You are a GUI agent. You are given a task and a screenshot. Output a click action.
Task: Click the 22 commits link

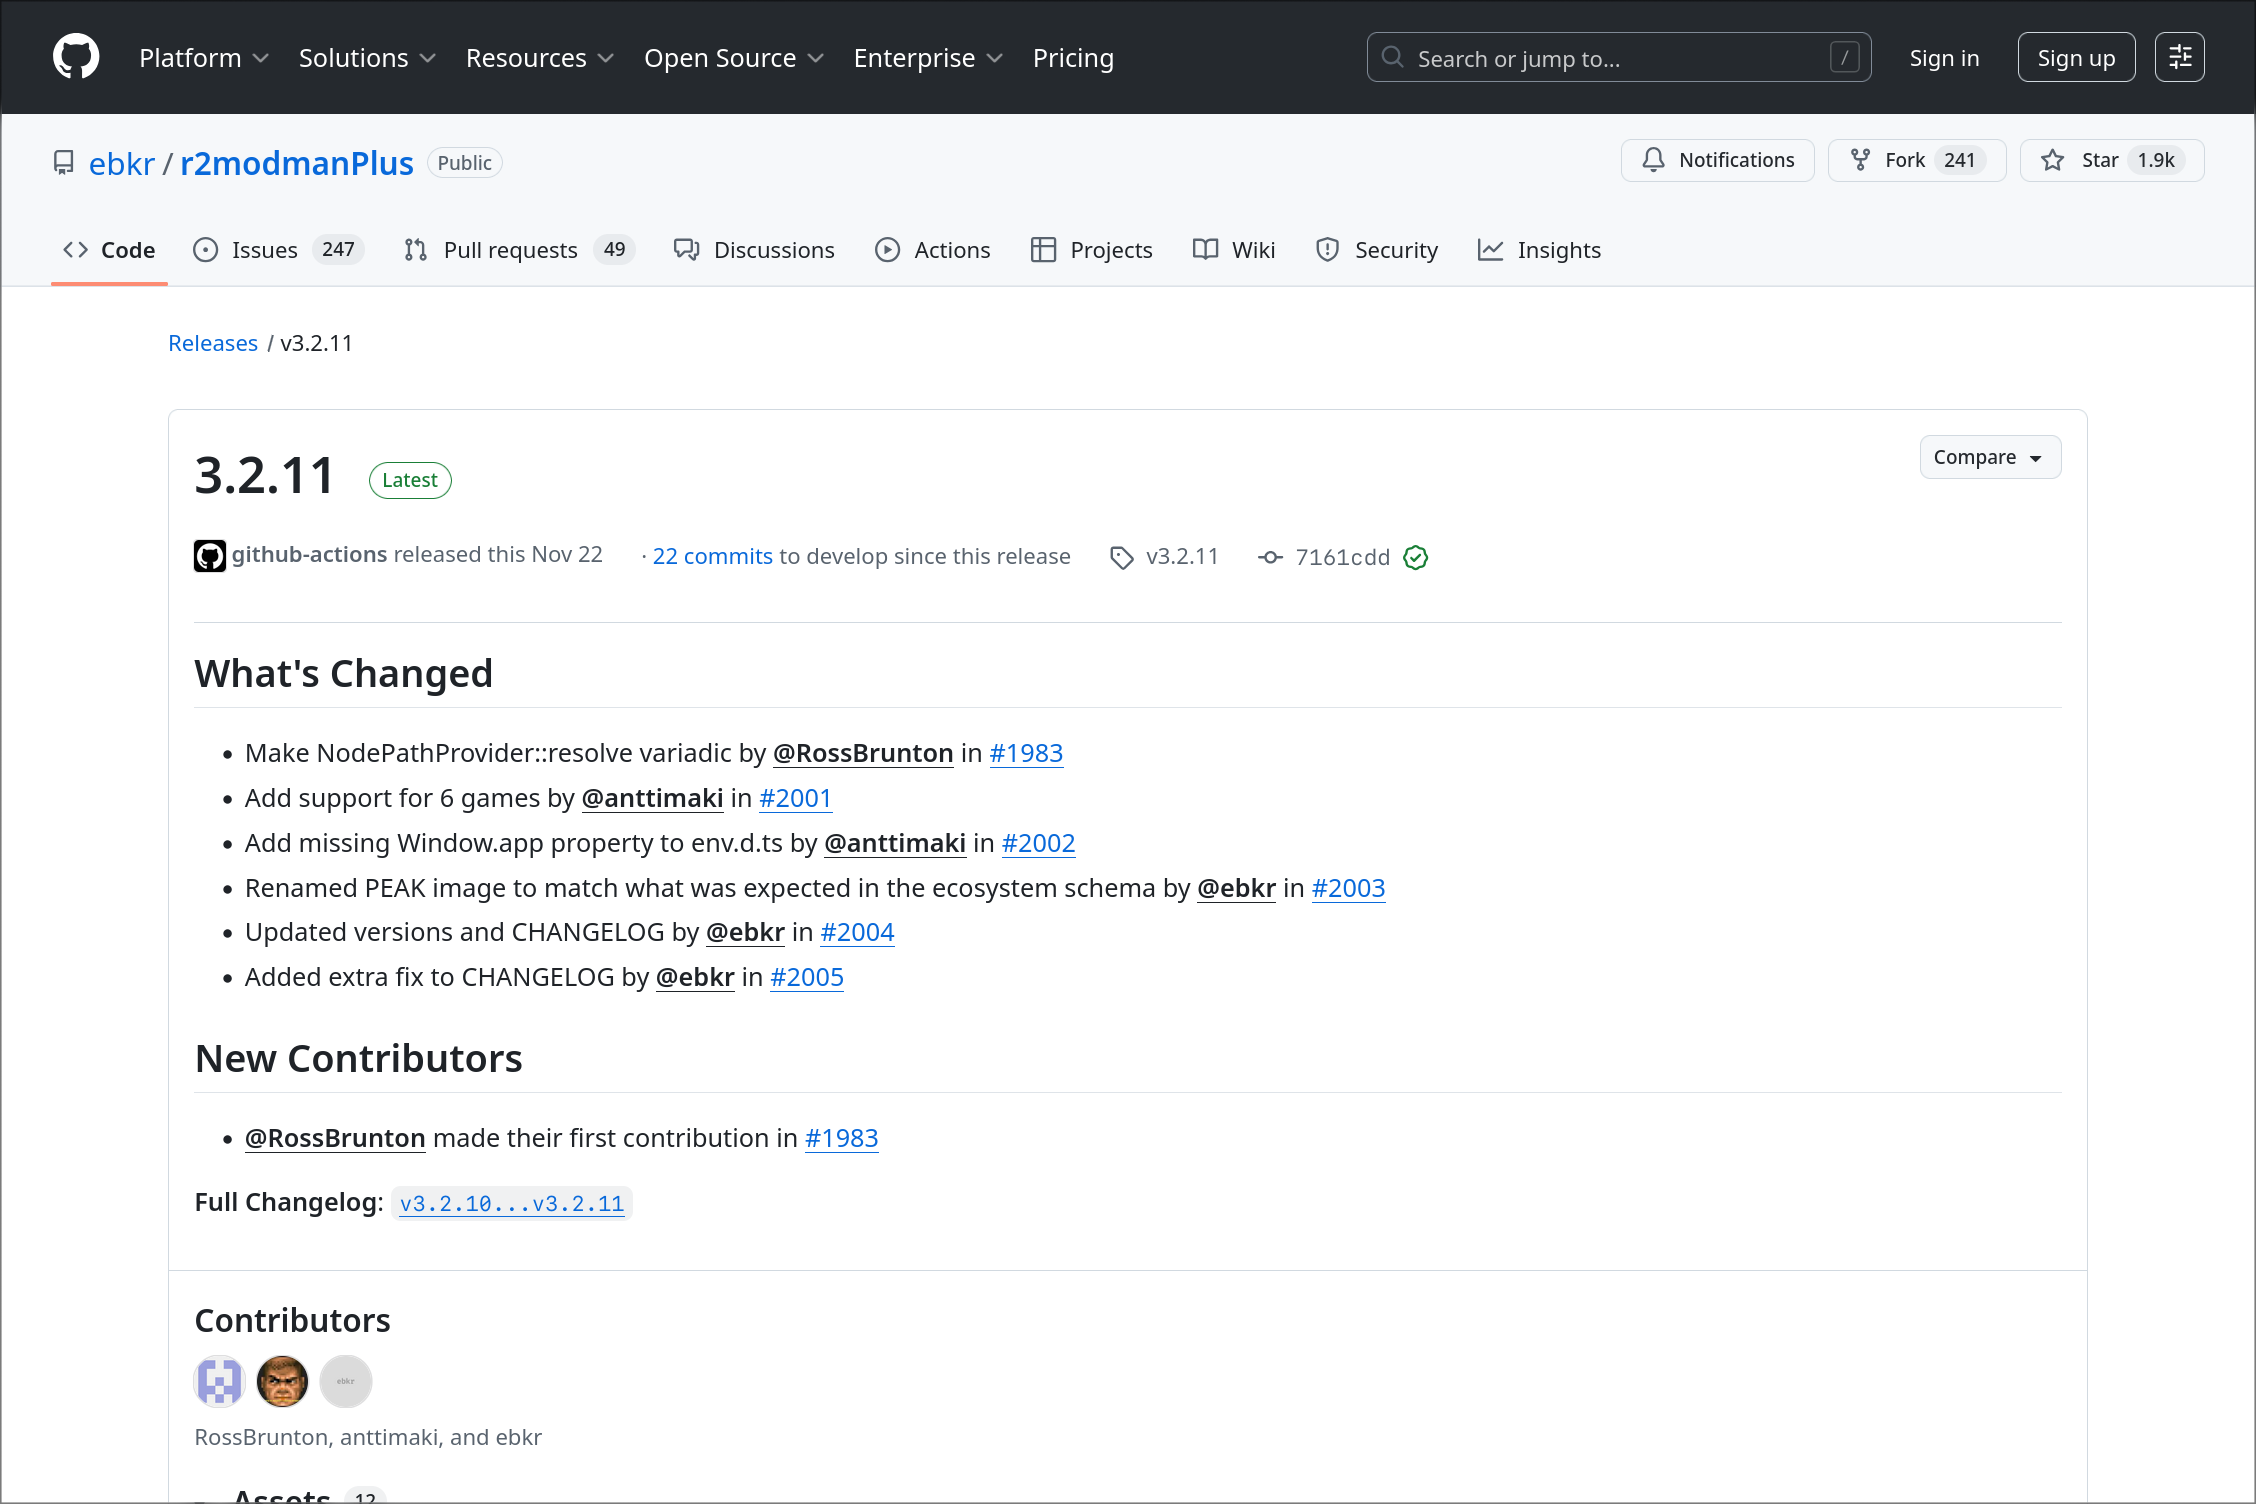[712, 556]
